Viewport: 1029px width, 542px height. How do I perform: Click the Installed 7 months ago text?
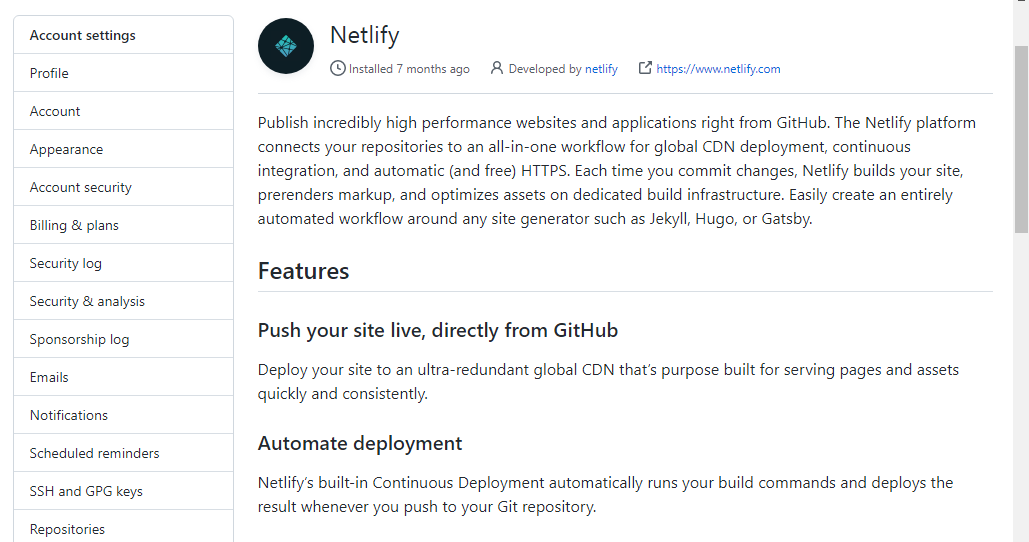[x=409, y=69]
